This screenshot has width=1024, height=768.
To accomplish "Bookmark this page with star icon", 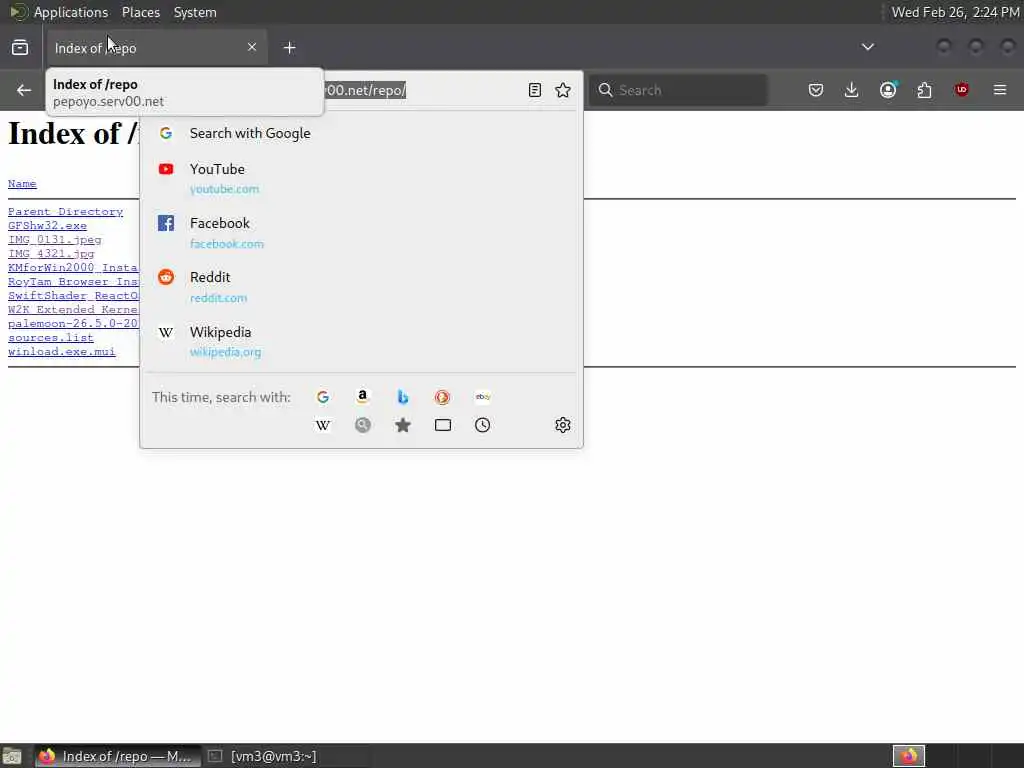I will pyautogui.click(x=563, y=90).
